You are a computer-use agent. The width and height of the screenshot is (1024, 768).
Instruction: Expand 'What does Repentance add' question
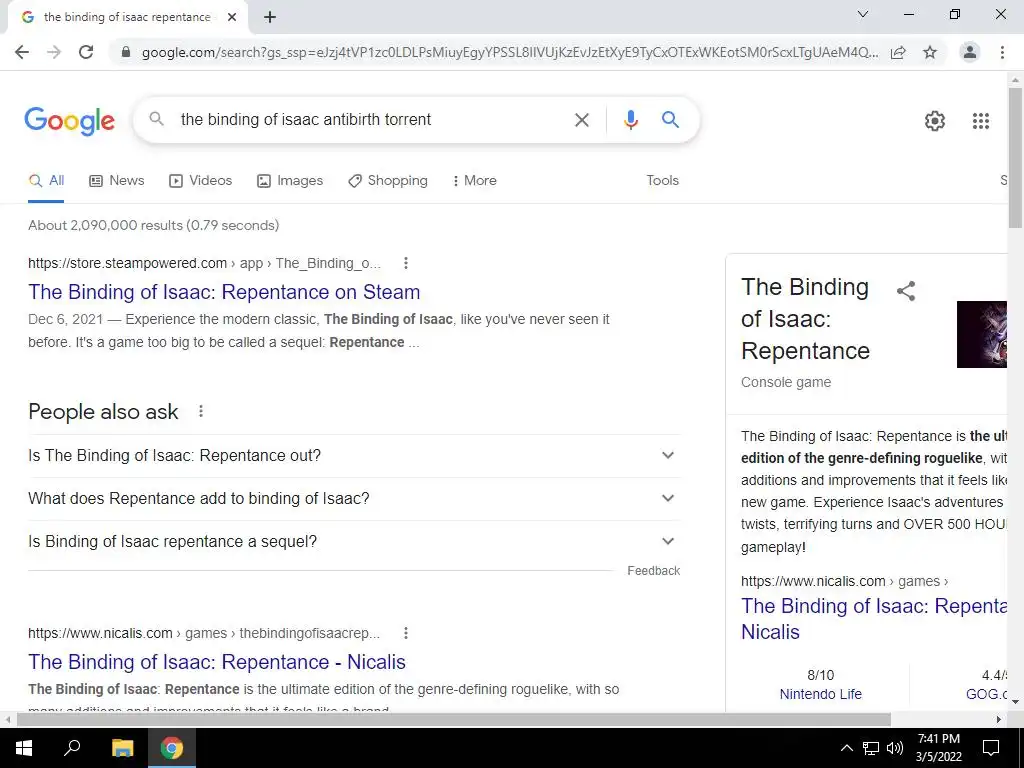(x=354, y=498)
